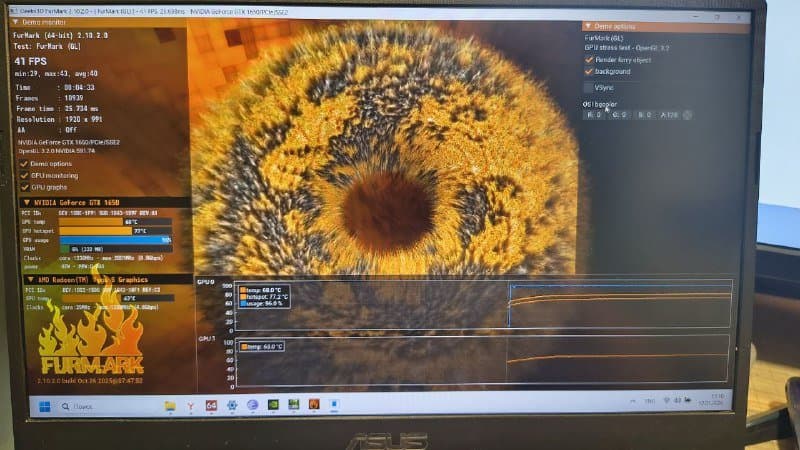The width and height of the screenshot is (800, 450).
Task: Open the Yandex browser taskbar icon
Action: tap(191, 405)
